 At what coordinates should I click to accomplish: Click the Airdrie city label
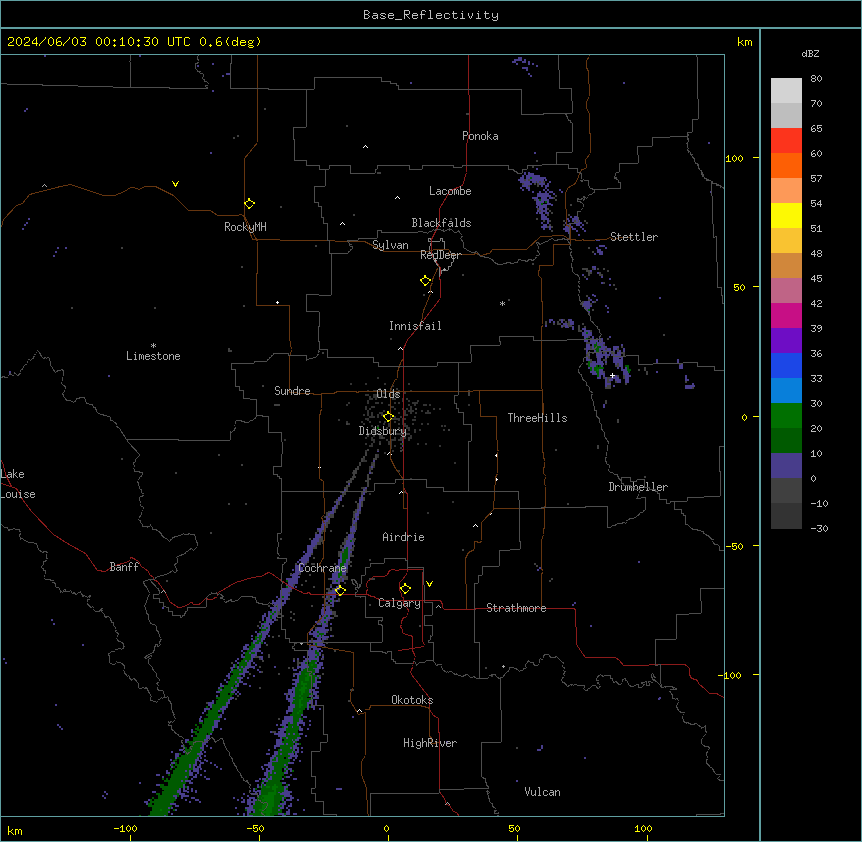click(404, 537)
